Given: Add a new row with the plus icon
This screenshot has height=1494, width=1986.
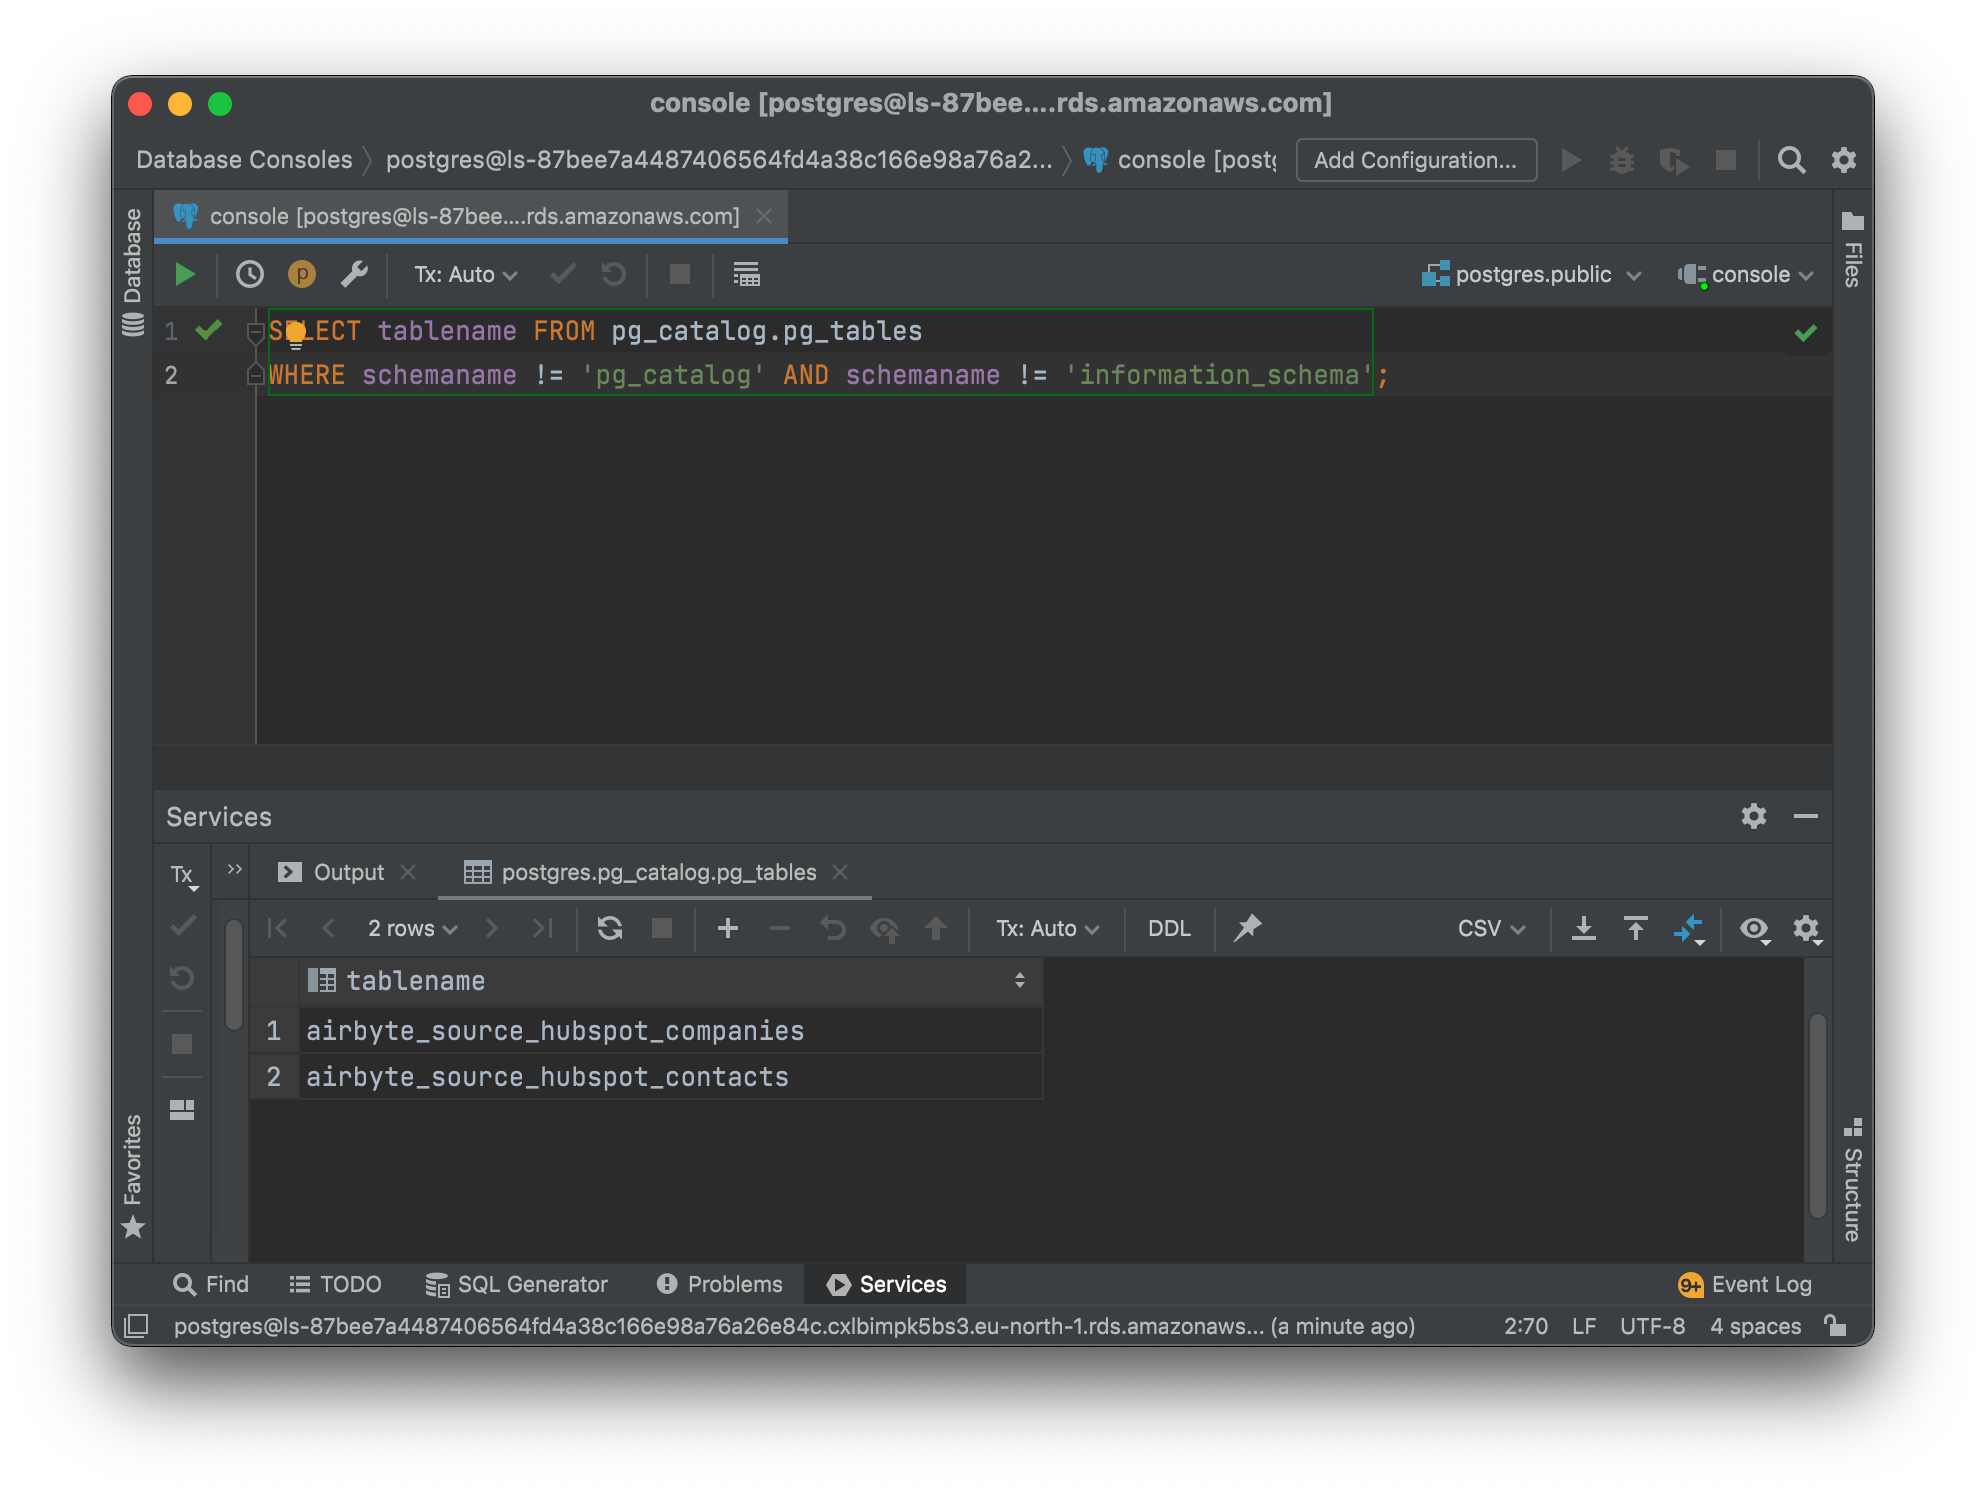Looking at the screenshot, I should point(728,928).
